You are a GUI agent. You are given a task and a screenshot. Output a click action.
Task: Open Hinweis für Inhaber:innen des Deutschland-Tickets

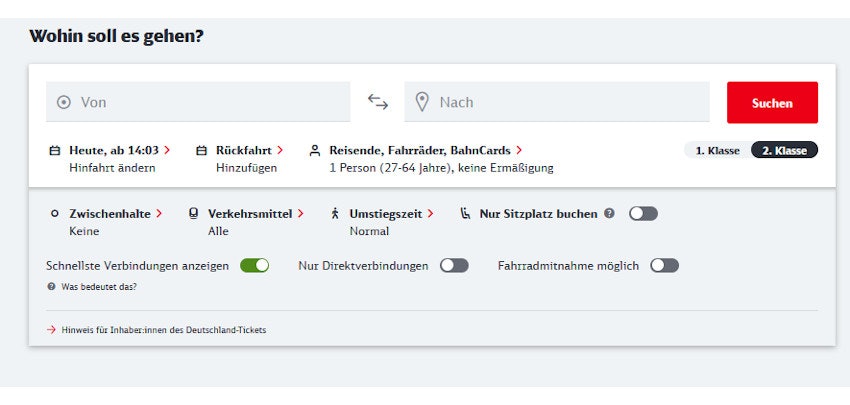[164, 330]
